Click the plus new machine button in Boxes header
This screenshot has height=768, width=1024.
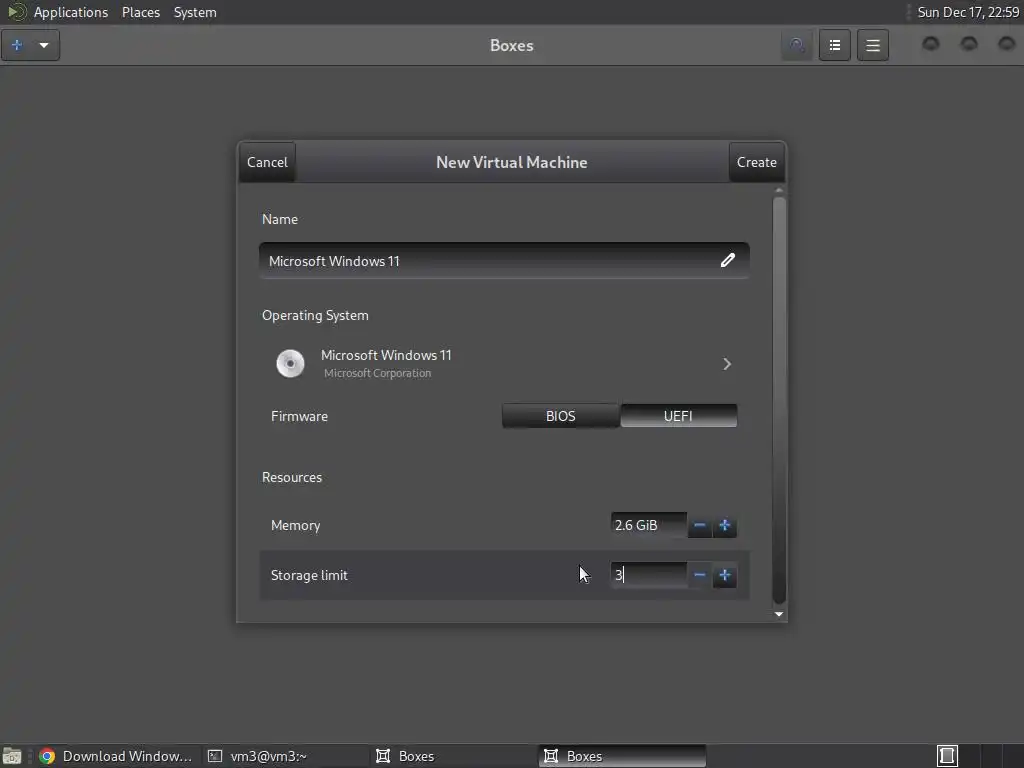pyautogui.click(x=17, y=45)
